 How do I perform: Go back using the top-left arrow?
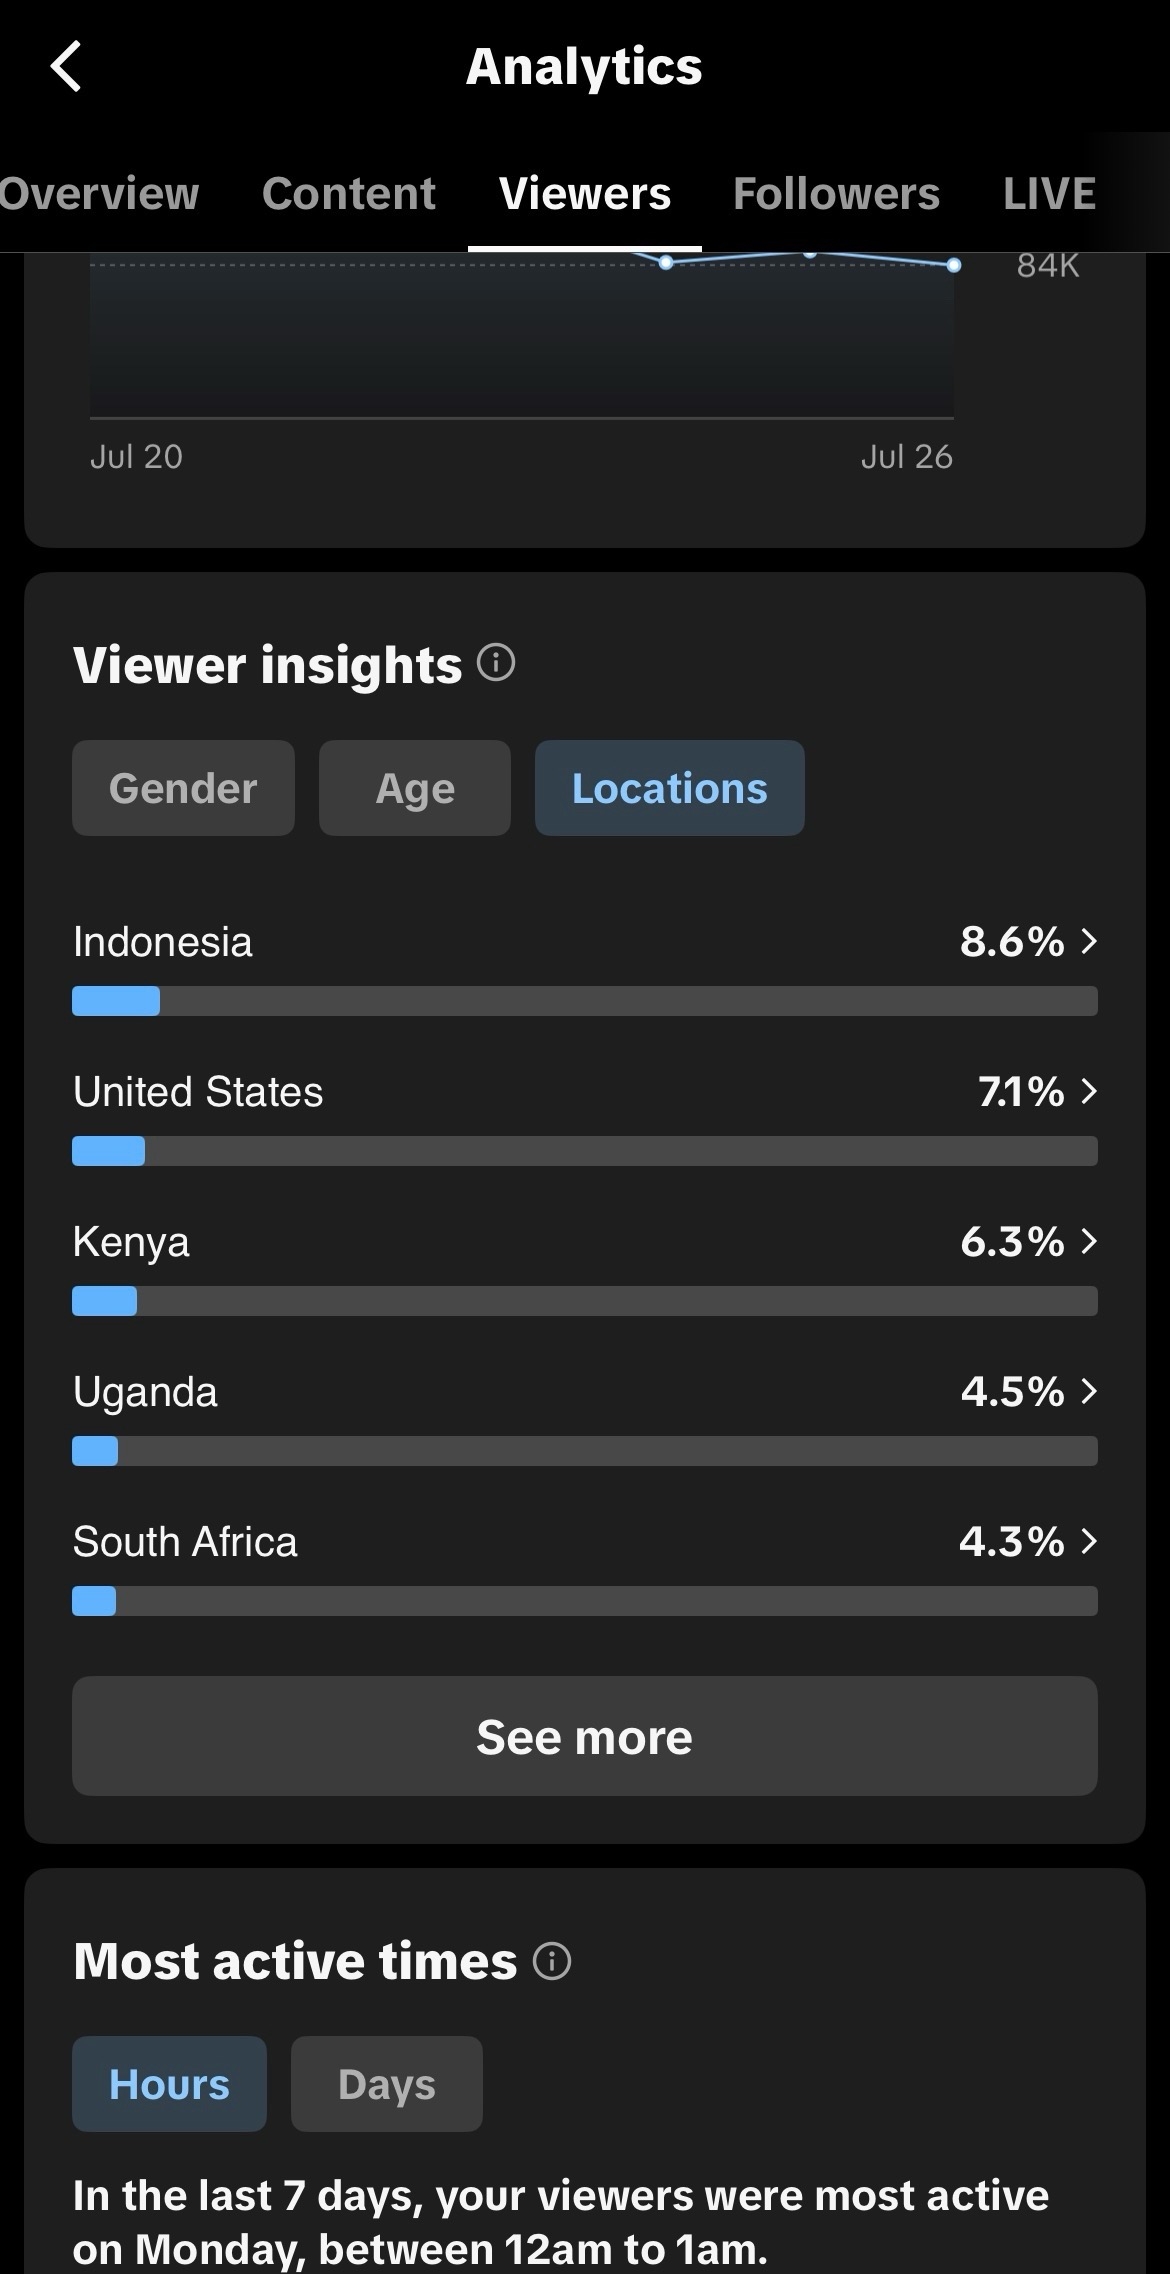pyautogui.click(x=66, y=67)
